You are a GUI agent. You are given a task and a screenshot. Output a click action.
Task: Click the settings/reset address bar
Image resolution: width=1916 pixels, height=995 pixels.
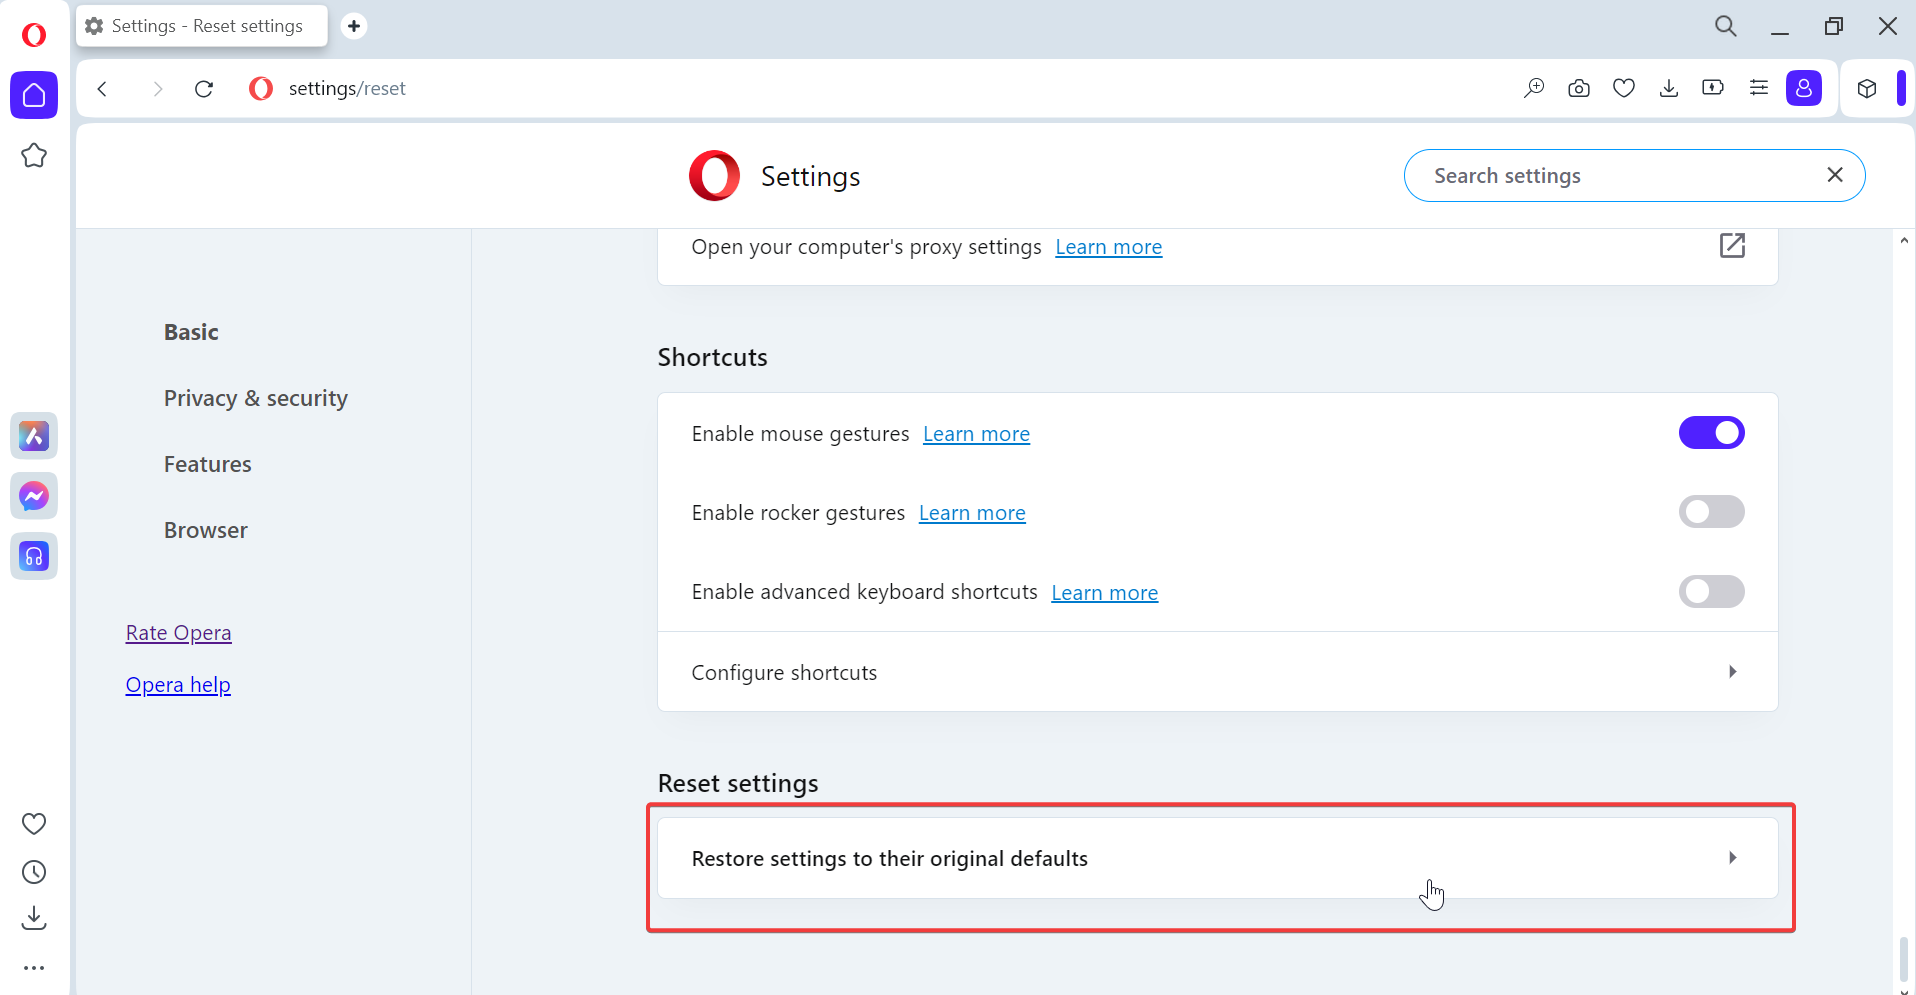click(347, 89)
